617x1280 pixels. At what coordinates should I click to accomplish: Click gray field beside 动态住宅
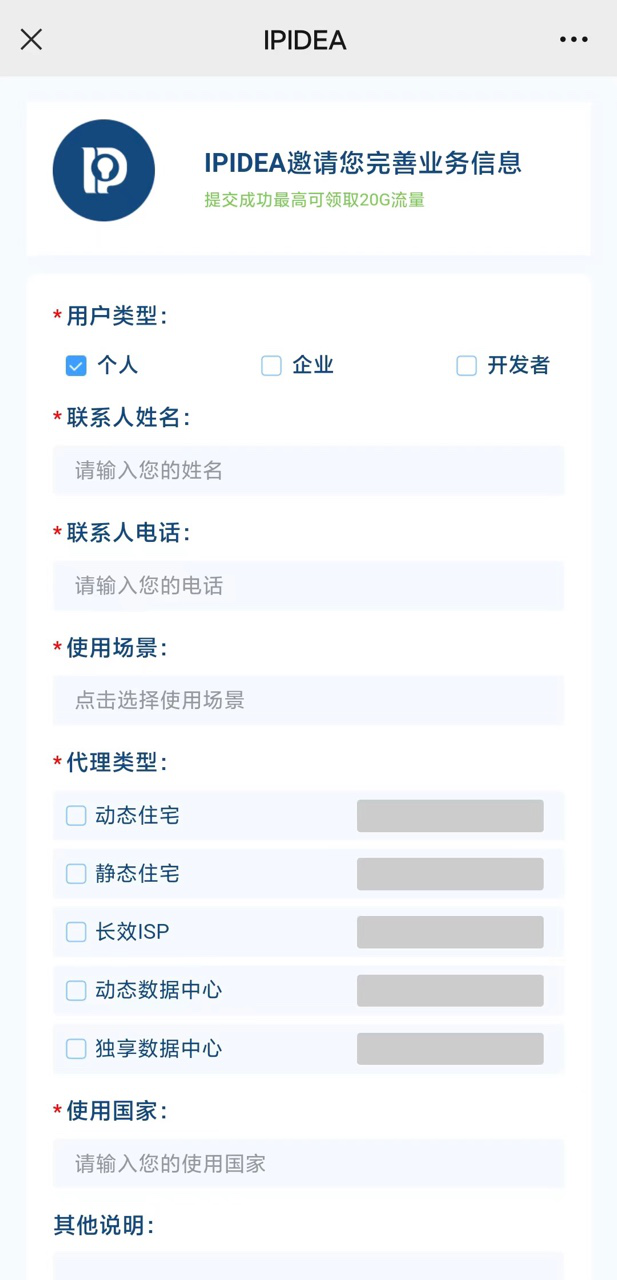pyautogui.click(x=450, y=816)
